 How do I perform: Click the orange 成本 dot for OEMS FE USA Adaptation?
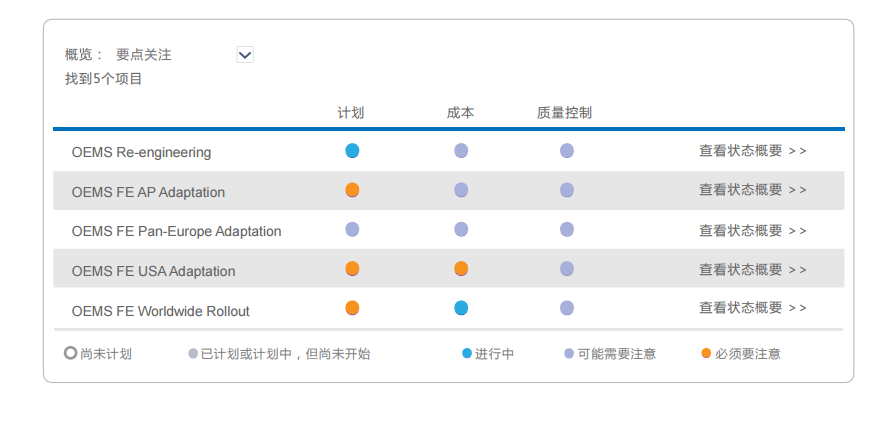tap(461, 269)
